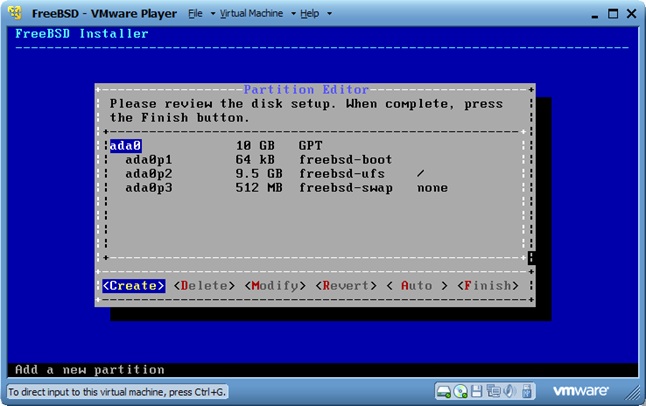Click the VMware Player title bar icon
Screen dimensions: 646x406
pyautogui.click(x=15, y=14)
